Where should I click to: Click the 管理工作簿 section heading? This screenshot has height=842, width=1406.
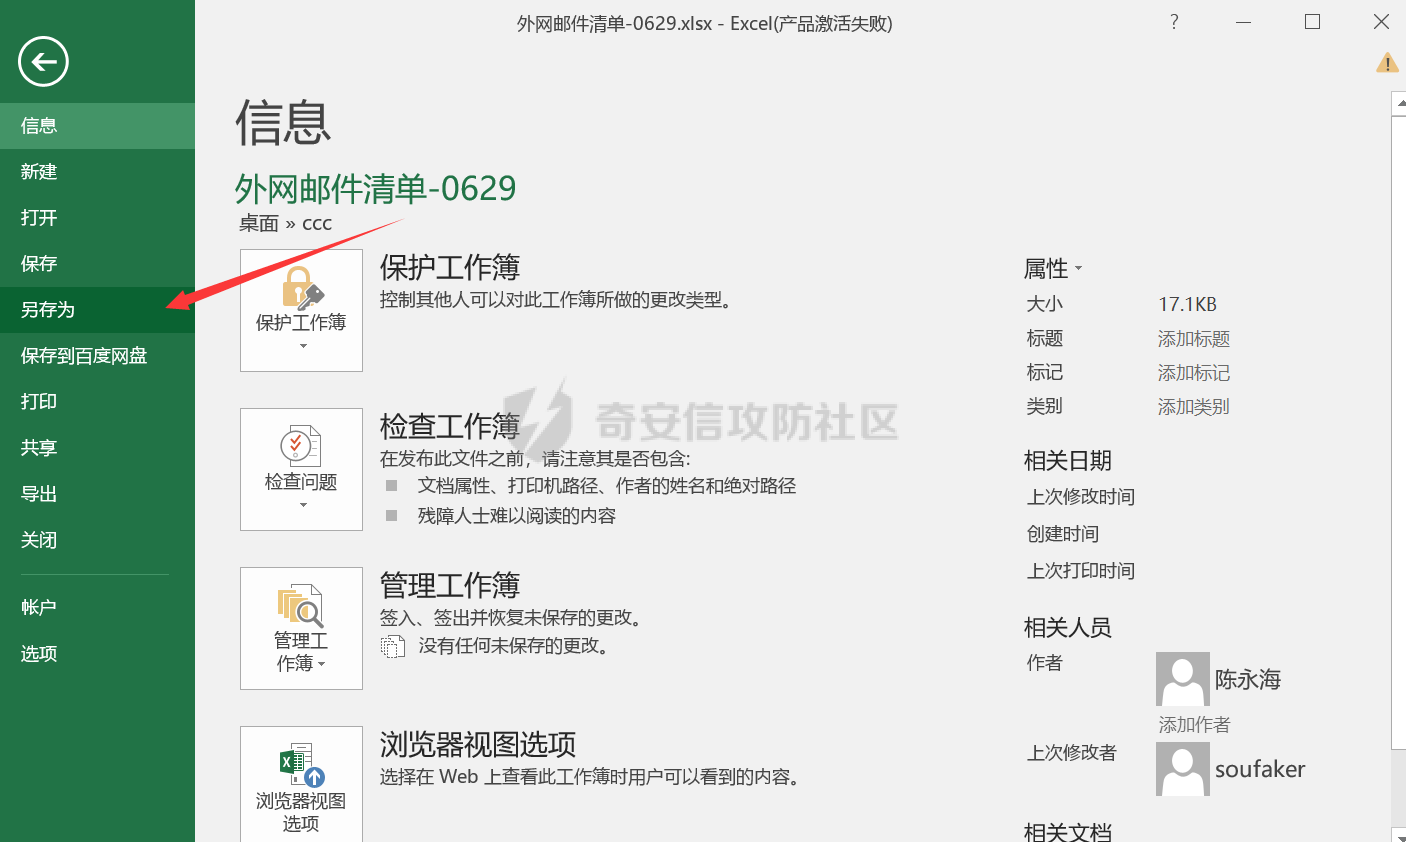[450, 585]
